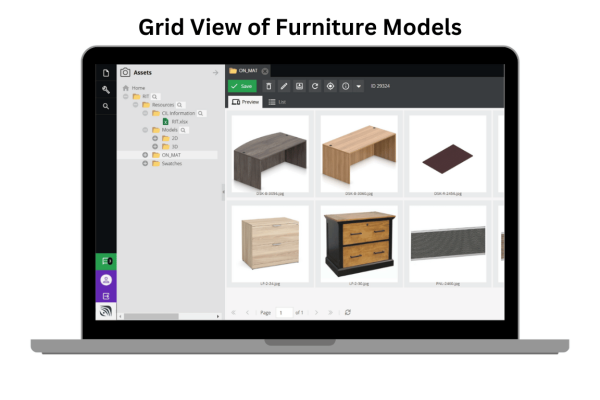
Task: Click the green Save button
Action: [x=242, y=86]
